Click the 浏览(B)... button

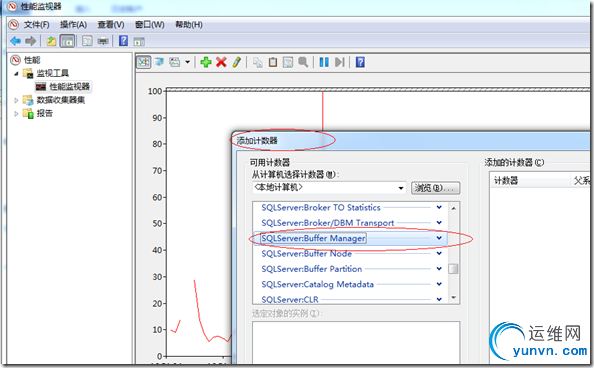pyautogui.click(x=436, y=188)
